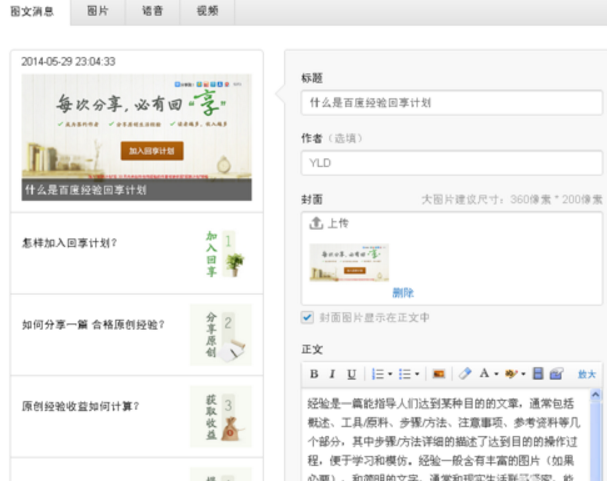Switch to the 视频 tab
Viewport: 607px width, 481px height.
point(207,11)
